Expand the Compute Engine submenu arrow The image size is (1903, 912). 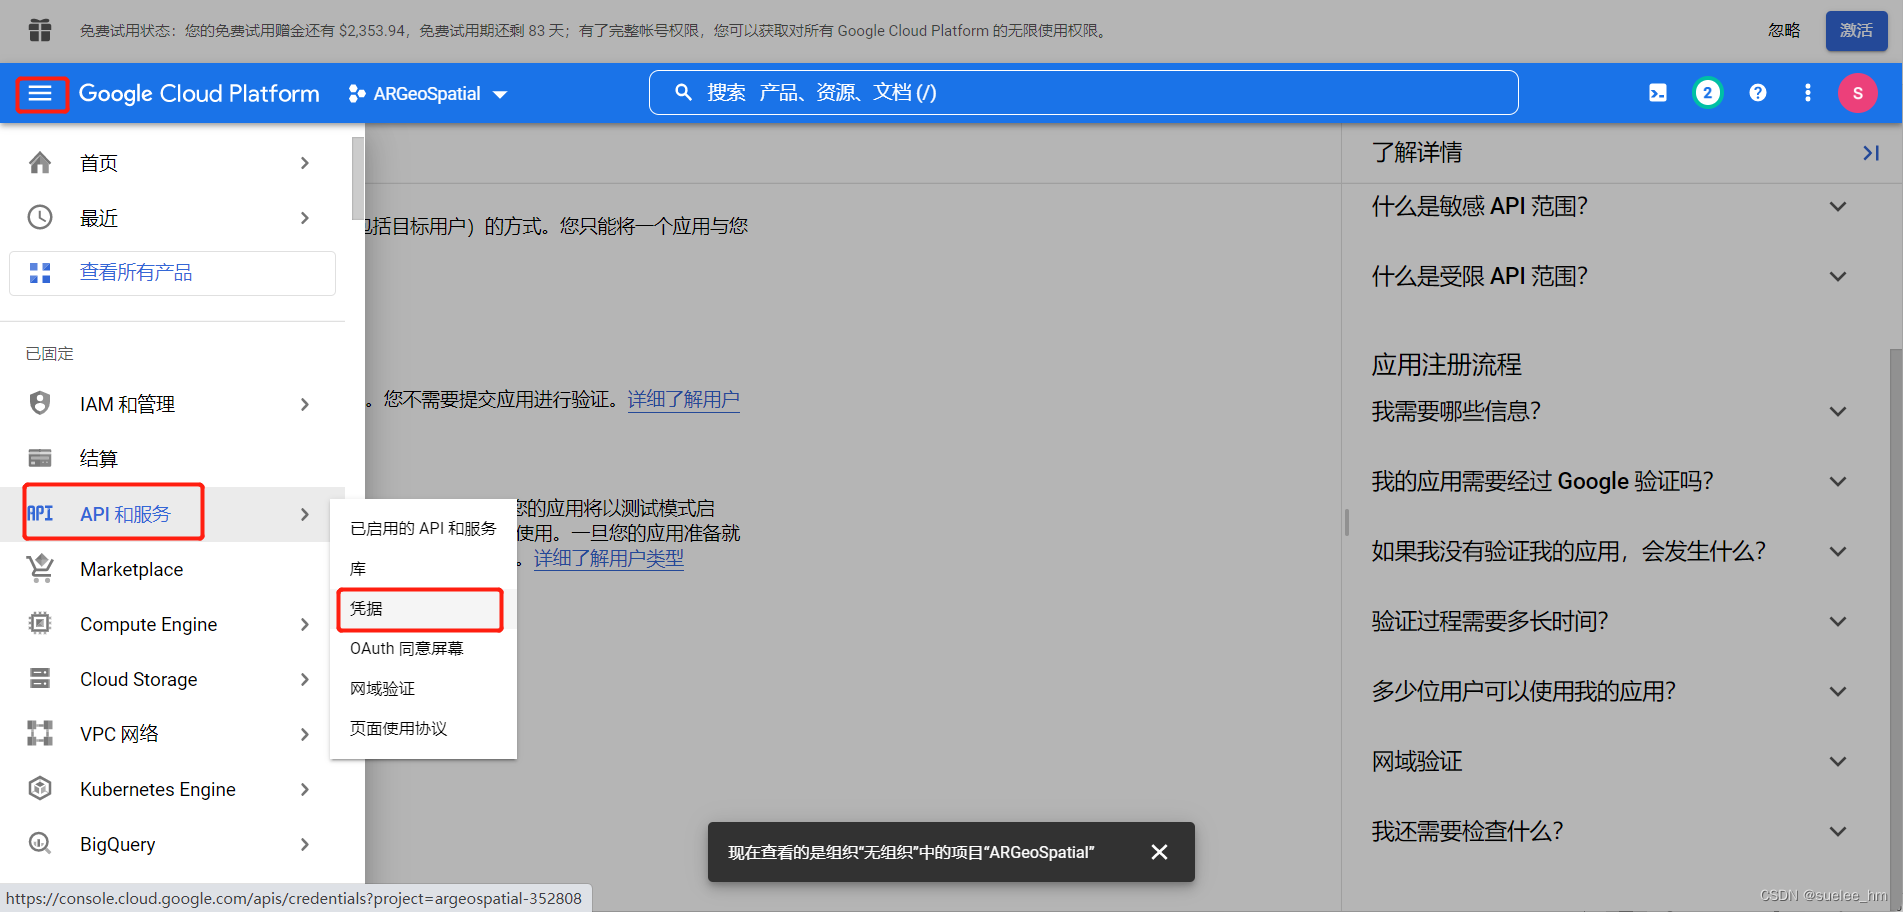(x=305, y=624)
